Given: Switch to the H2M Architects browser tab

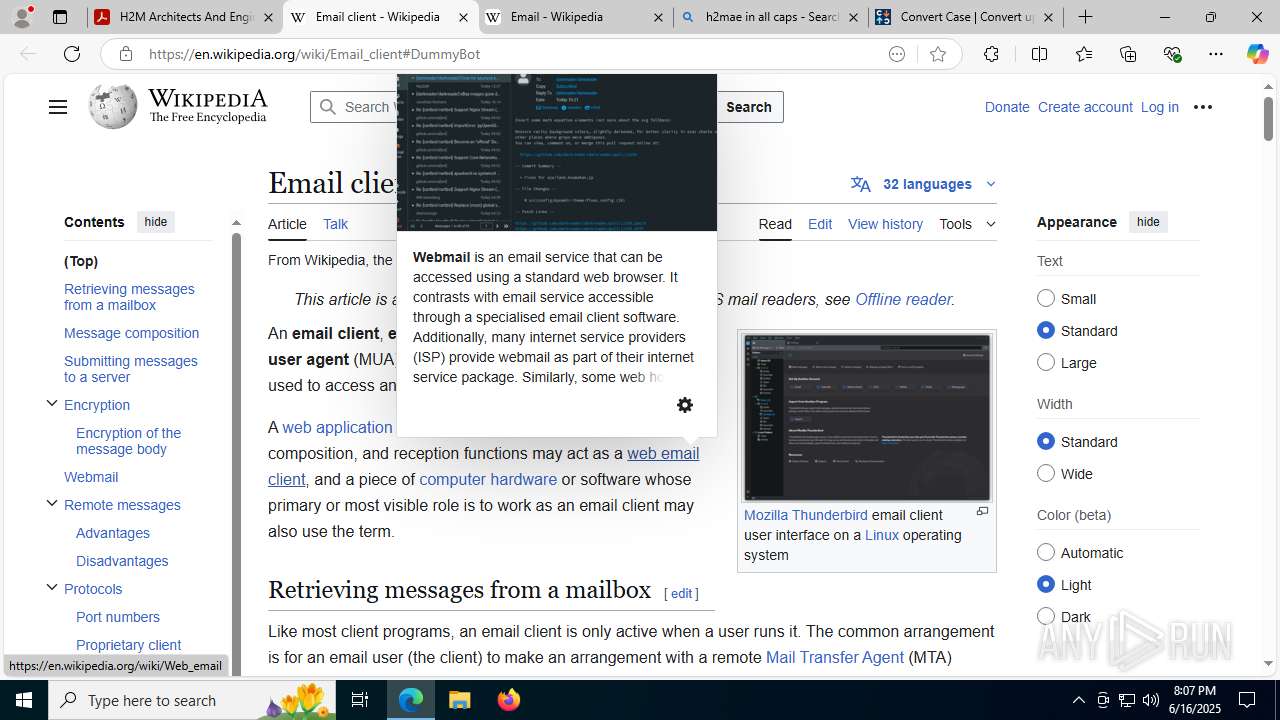Looking at the screenshot, I should [185, 17].
